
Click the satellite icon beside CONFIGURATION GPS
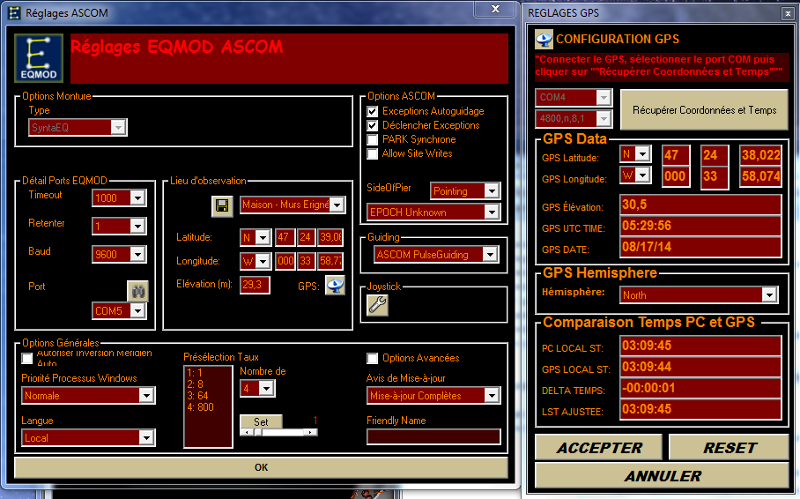544,39
